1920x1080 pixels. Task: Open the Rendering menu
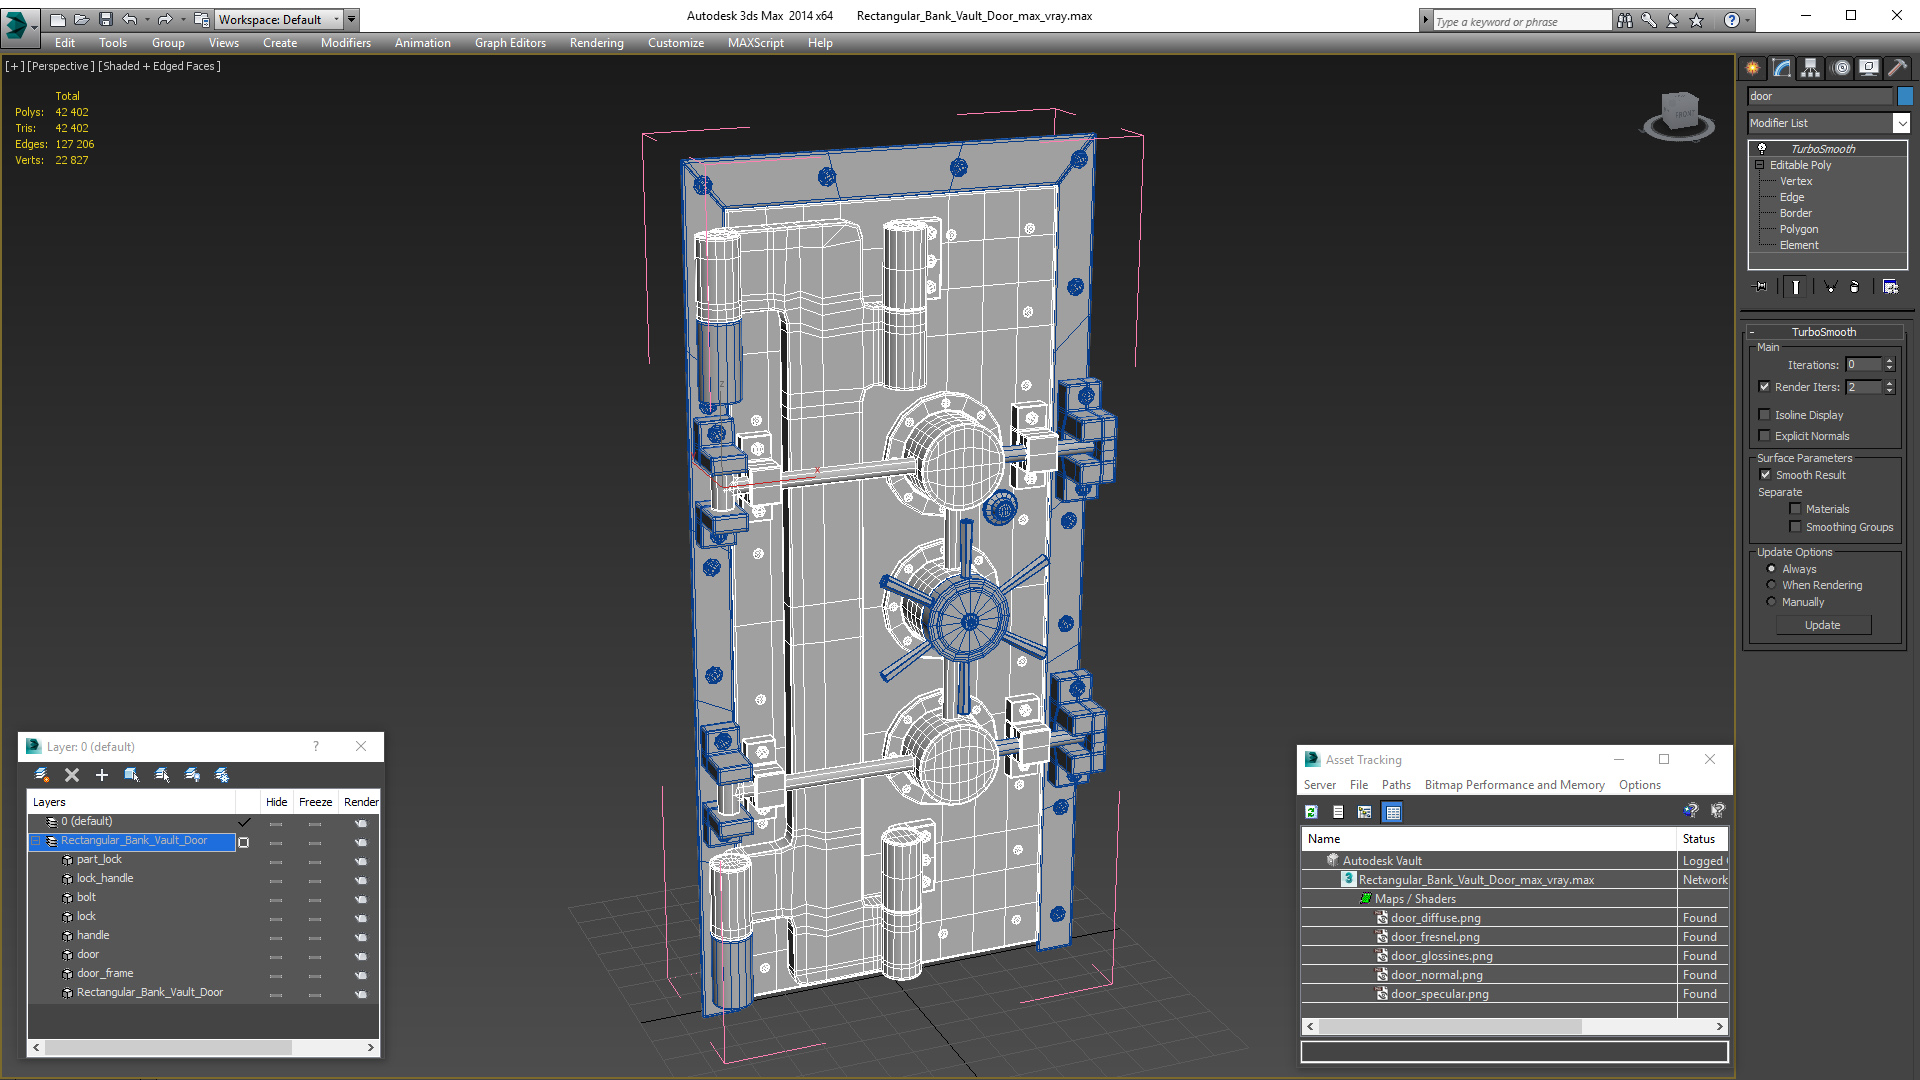click(x=596, y=43)
